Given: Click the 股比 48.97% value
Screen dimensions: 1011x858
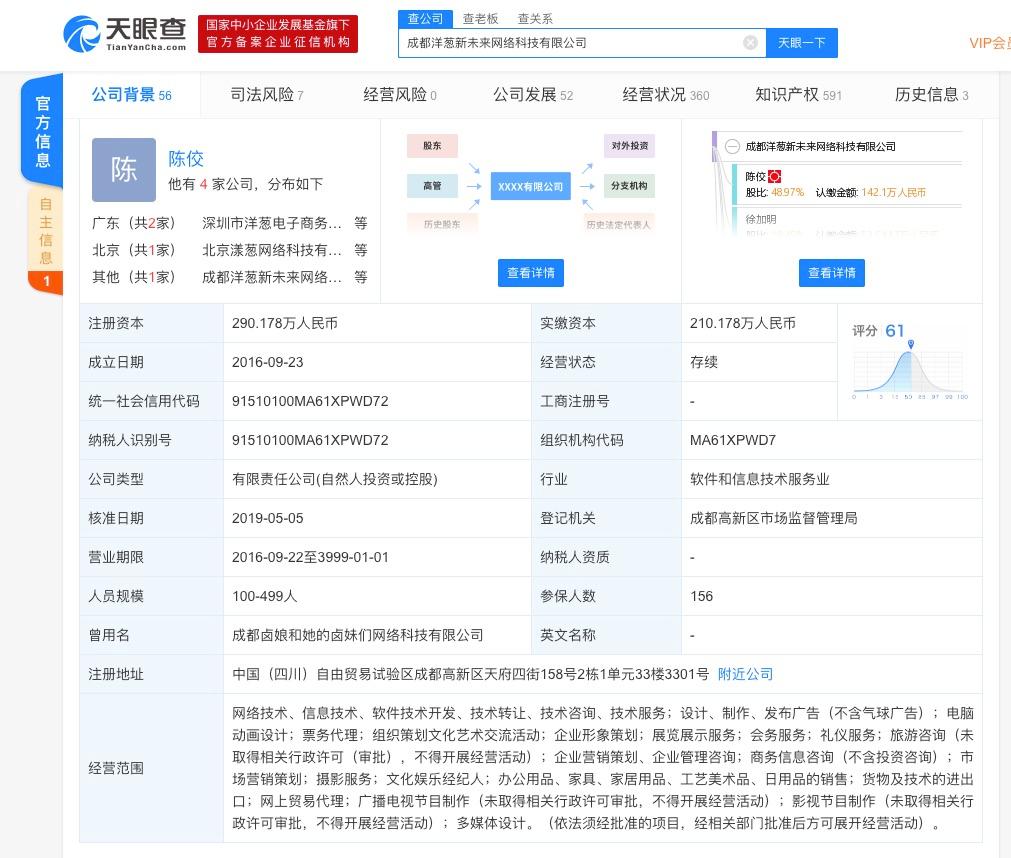Looking at the screenshot, I should pos(787,192).
